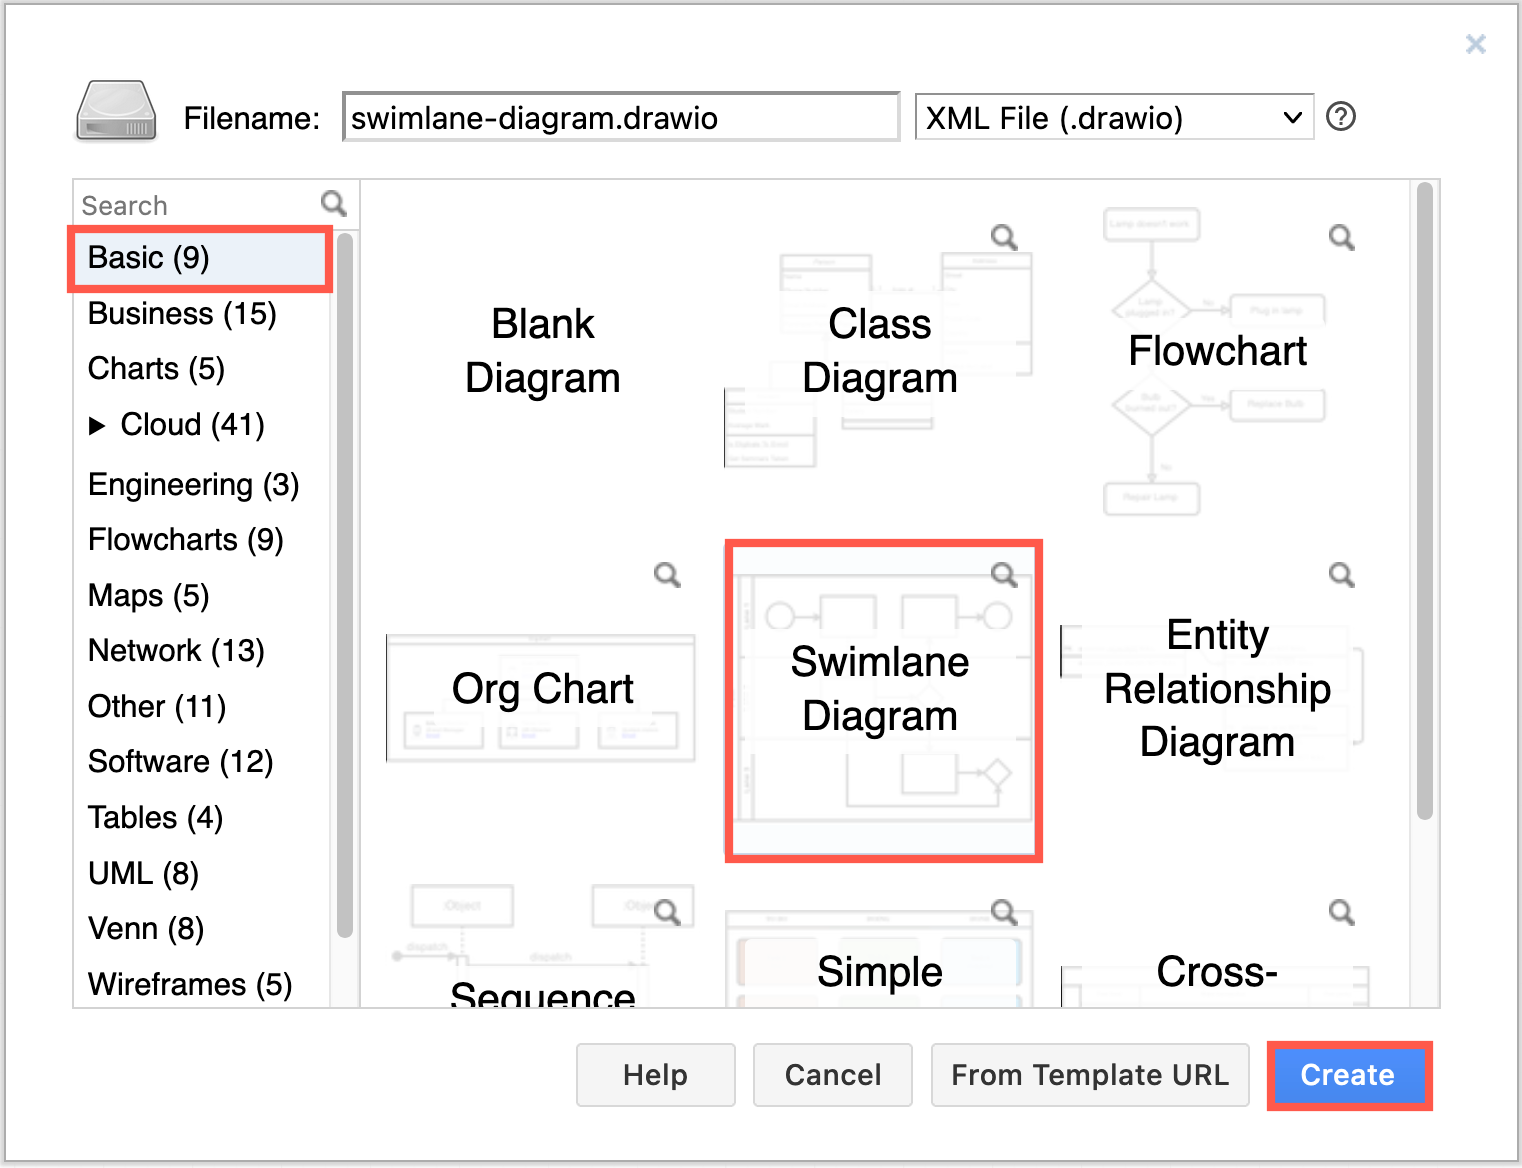Click the Create button
The image size is (1522, 1168).
[1348, 1075]
